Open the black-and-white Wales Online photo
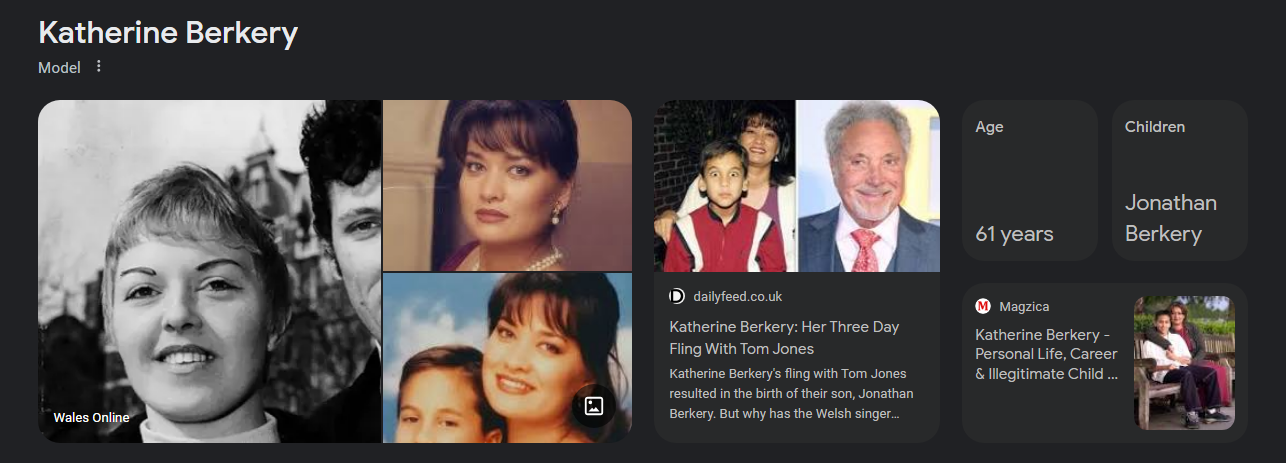 tap(209, 271)
